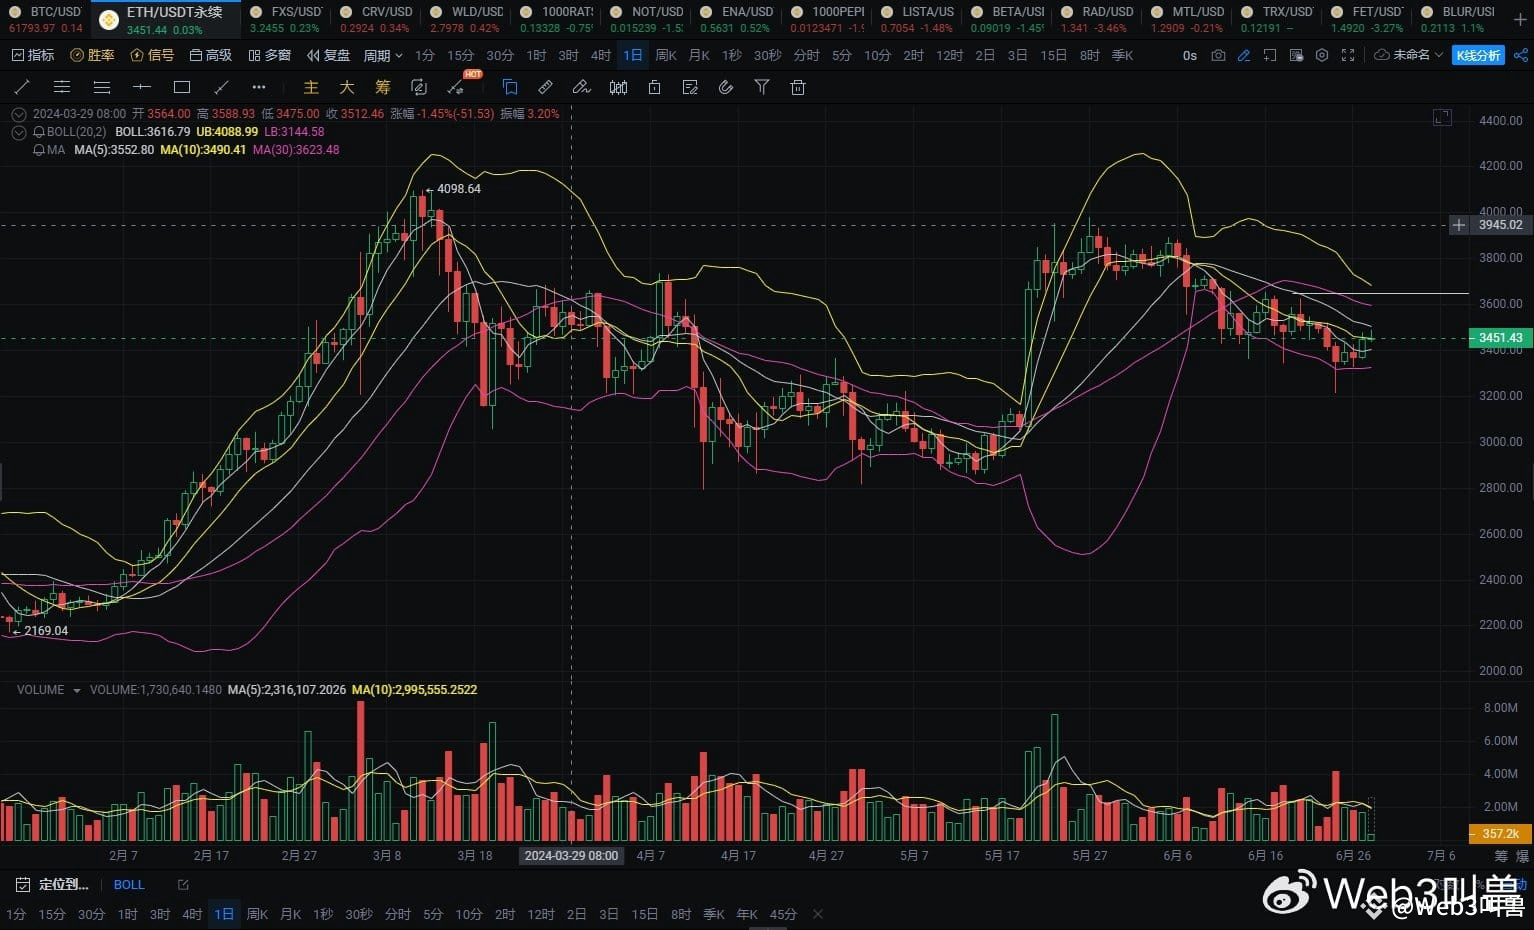This screenshot has width=1534, height=930.
Task: Switch to the WLD/USDT symbol tab
Action: [466, 19]
